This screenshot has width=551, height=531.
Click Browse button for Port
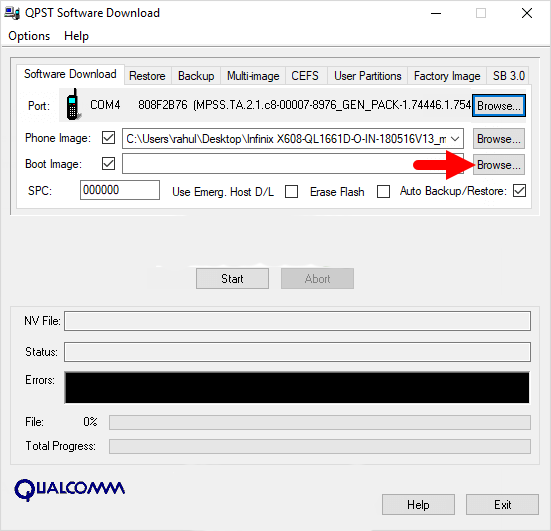tap(499, 105)
